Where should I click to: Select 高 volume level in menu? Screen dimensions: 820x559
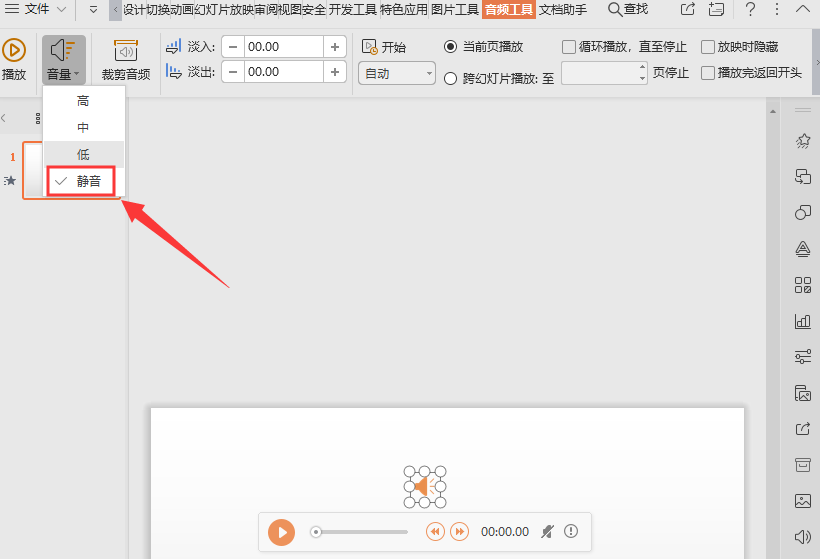[83, 101]
